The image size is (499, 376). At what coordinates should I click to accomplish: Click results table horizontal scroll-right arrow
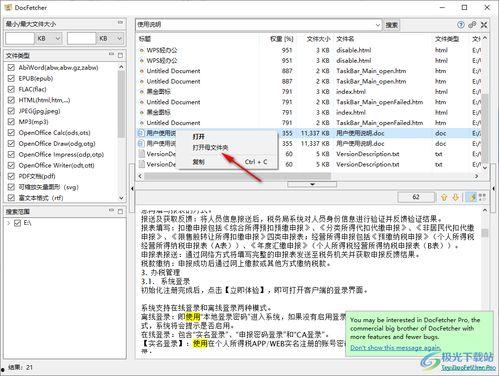[x=476, y=176]
